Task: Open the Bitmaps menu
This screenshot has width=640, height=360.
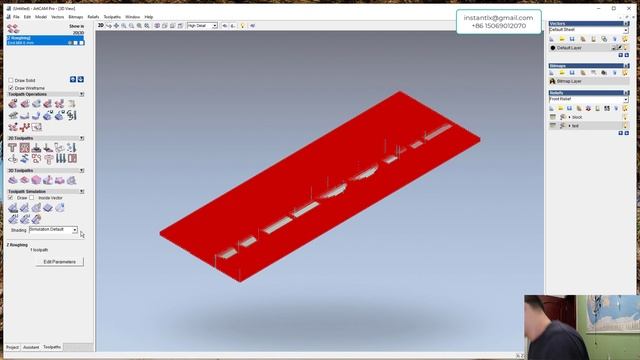Action: point(76,17)
